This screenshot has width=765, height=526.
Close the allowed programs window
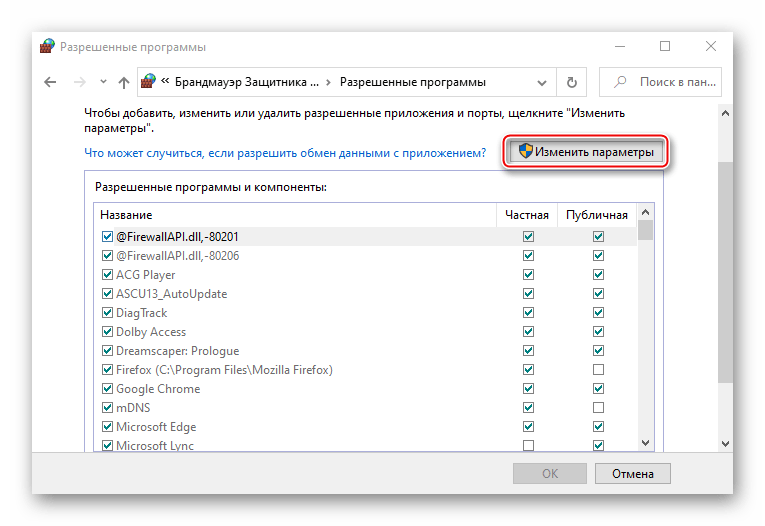tap(711, 46)
